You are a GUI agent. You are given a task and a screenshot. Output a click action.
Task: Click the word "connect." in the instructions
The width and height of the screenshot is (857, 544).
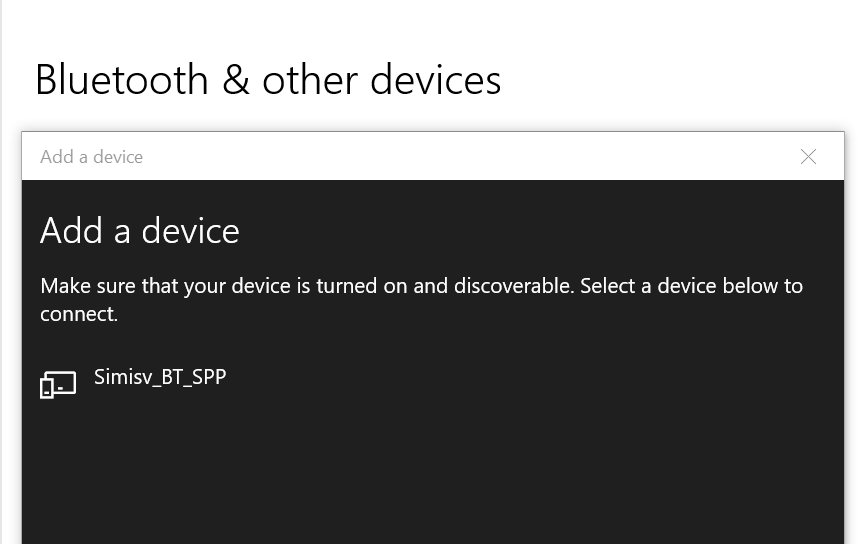pos(79,314)
